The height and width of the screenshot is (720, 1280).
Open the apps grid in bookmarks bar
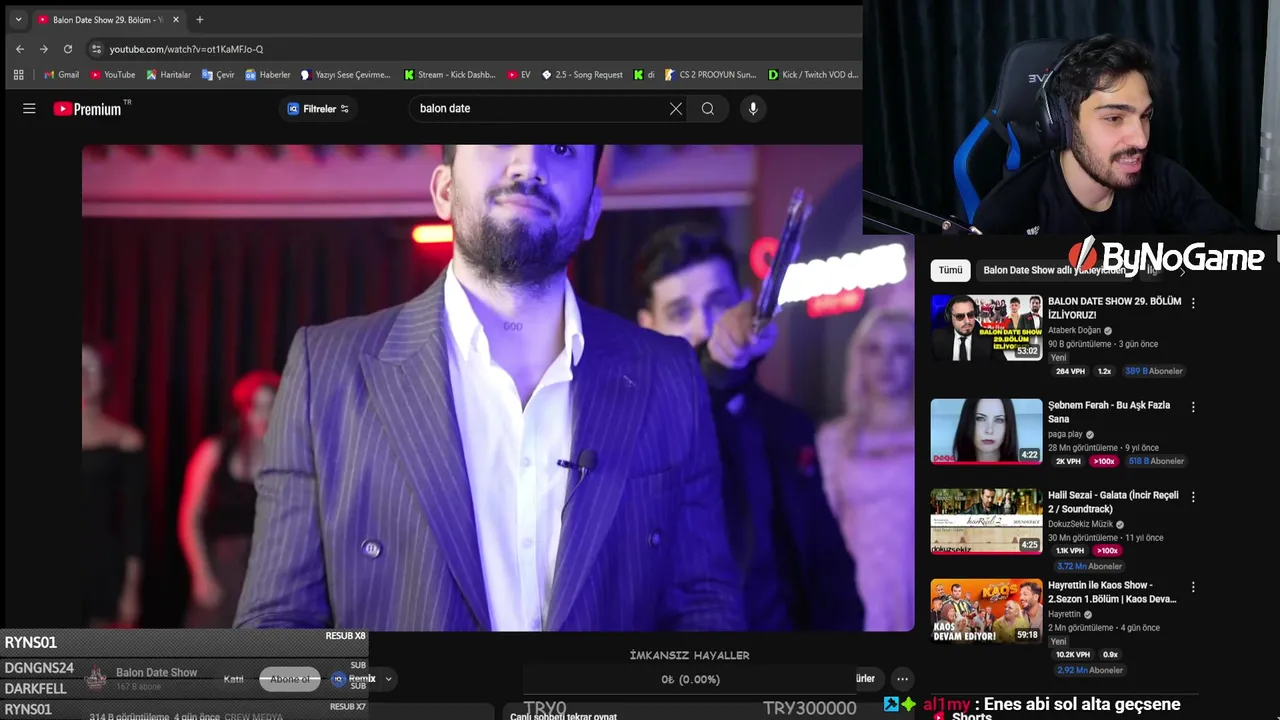(18, 75)
